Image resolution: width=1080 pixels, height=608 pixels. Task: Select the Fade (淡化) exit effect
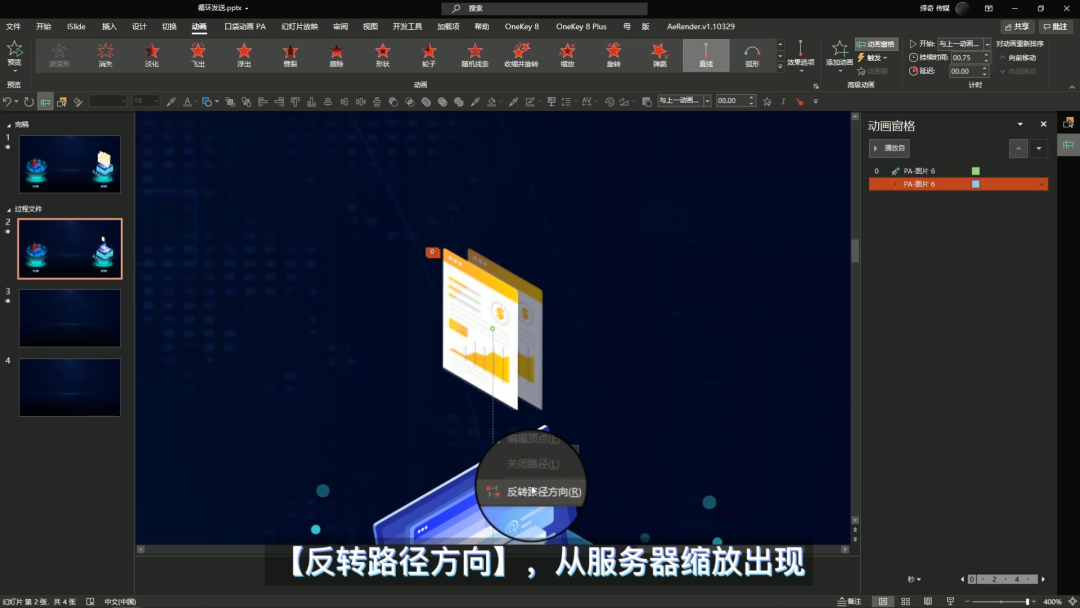coord(152,55)
